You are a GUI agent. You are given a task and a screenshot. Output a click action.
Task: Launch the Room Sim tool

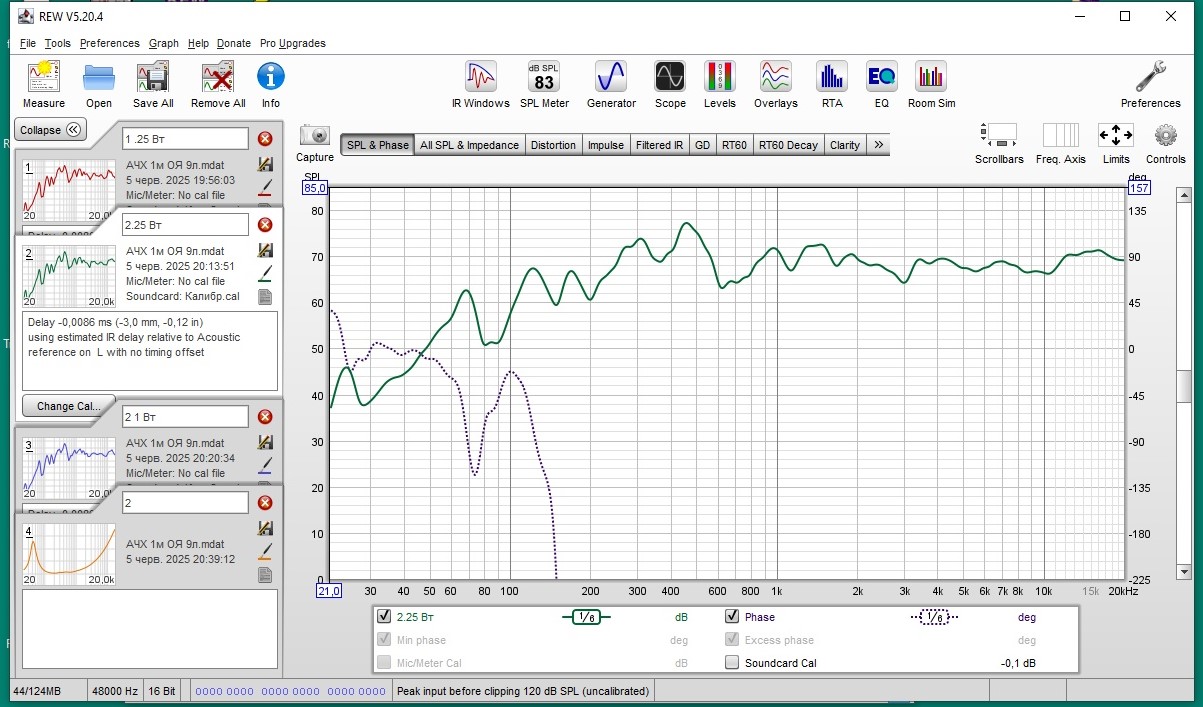(x=931, y=77)
